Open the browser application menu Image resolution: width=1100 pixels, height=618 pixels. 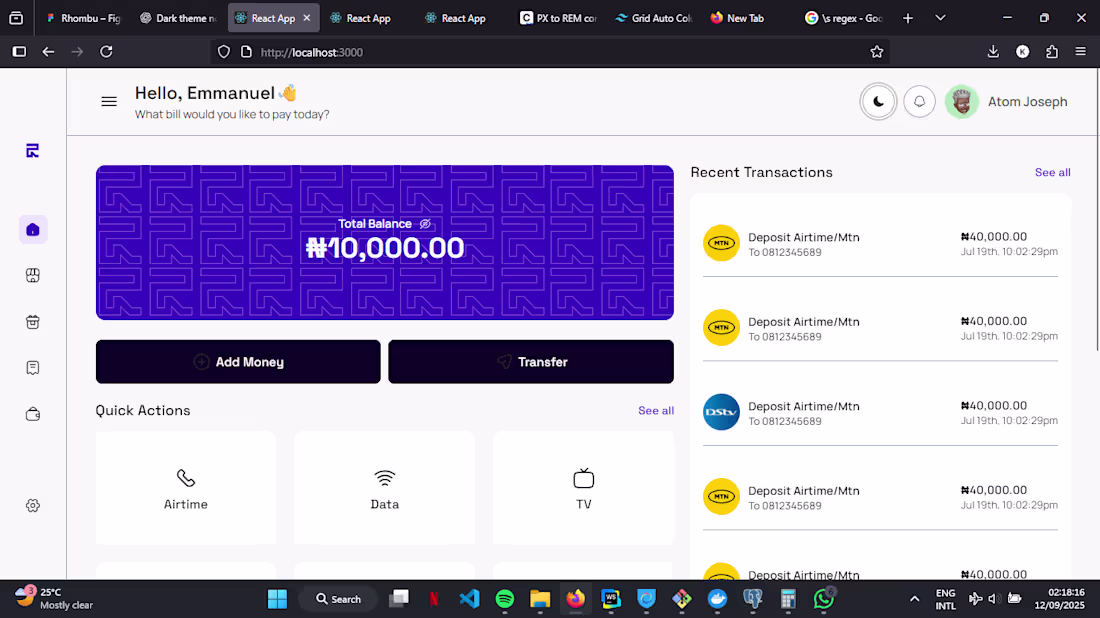coord(1080,52)
